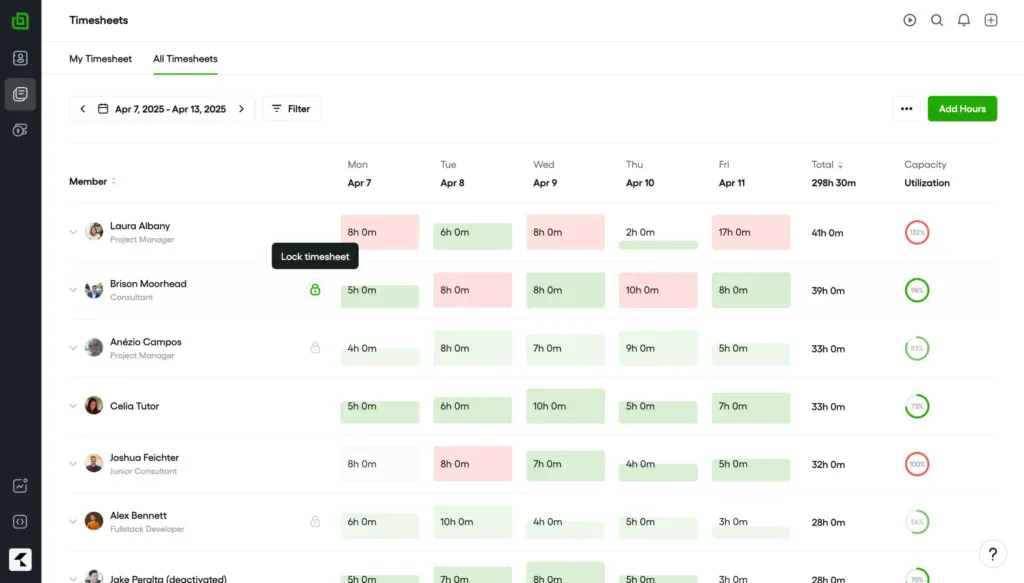This screenshot has width=1024, height=583.
Task: Open the contacts icon in the sidebar
Action: coord(20,58)
